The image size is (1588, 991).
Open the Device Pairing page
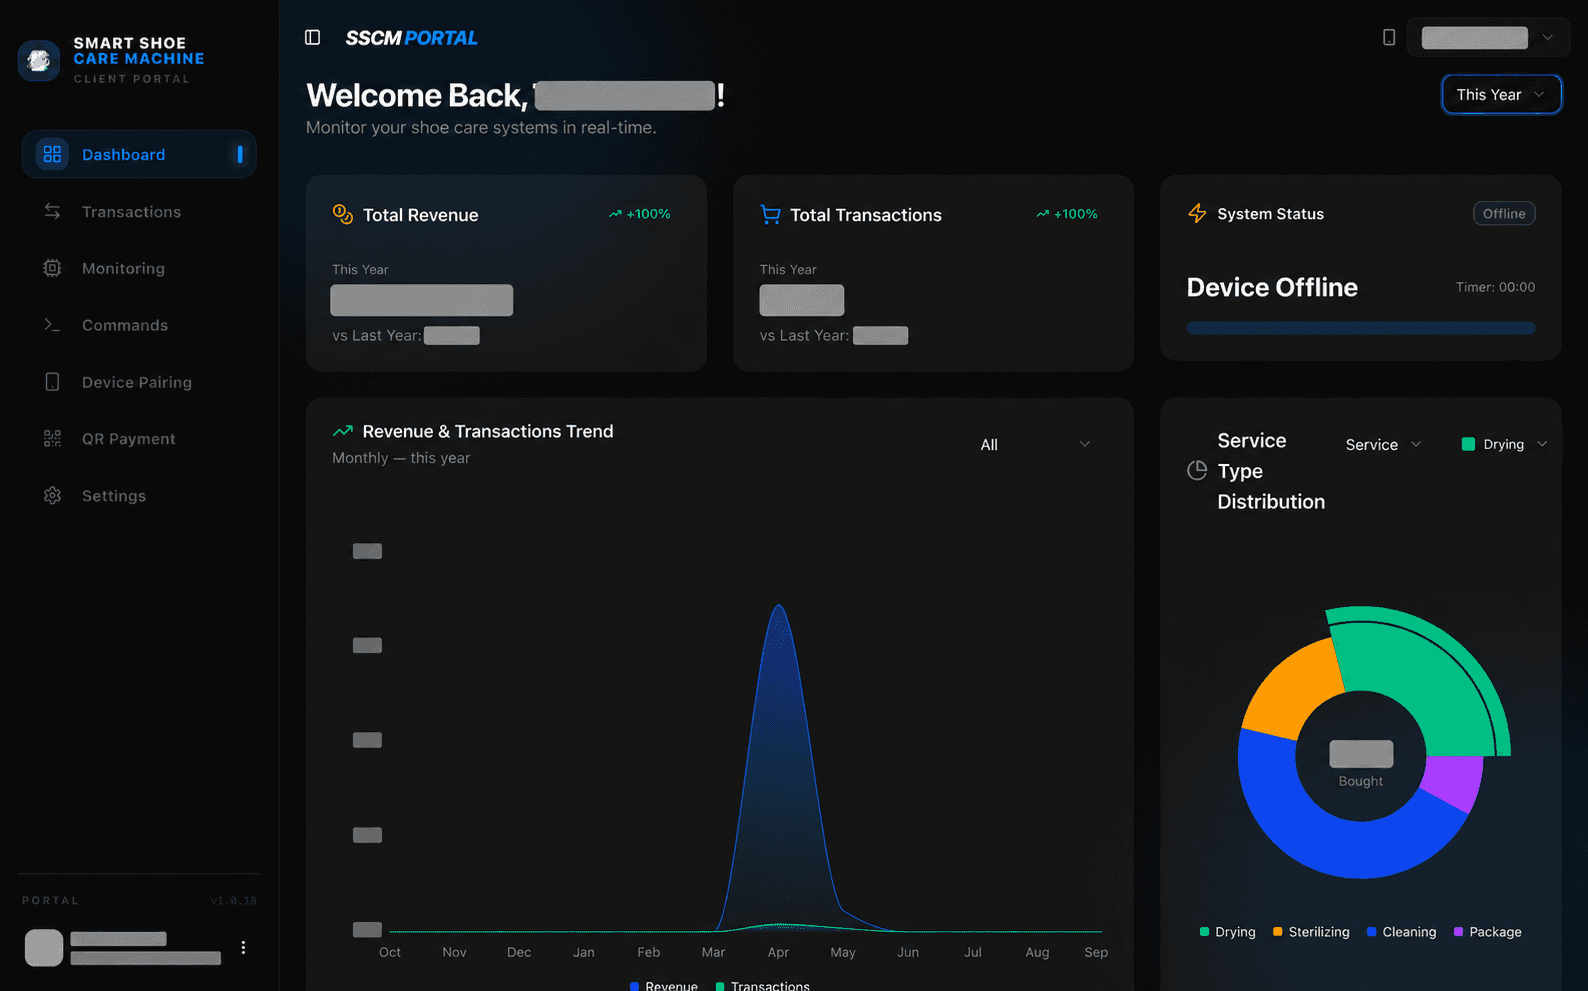139,382
